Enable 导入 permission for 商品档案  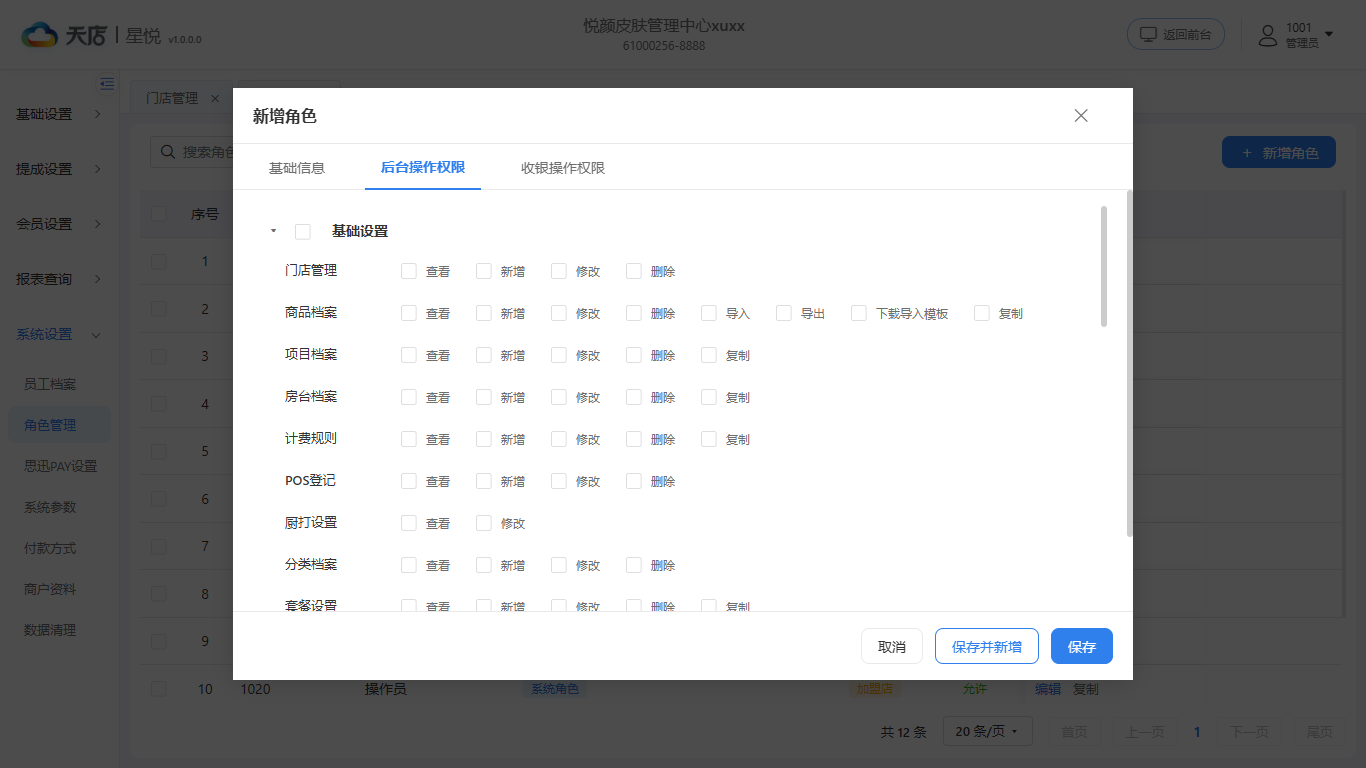point(709,313)
